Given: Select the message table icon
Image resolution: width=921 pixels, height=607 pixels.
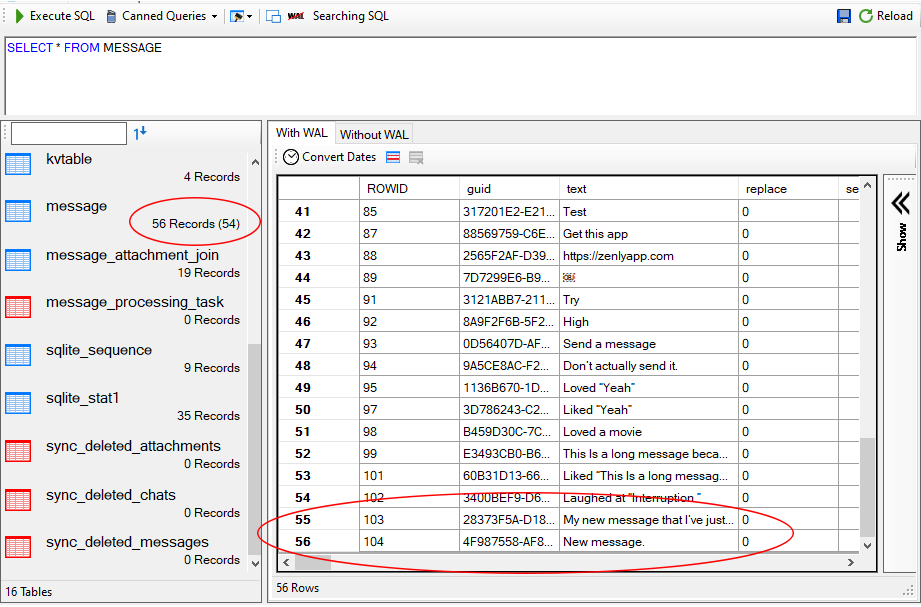Looking at the screenshot, I should [18, 211].
